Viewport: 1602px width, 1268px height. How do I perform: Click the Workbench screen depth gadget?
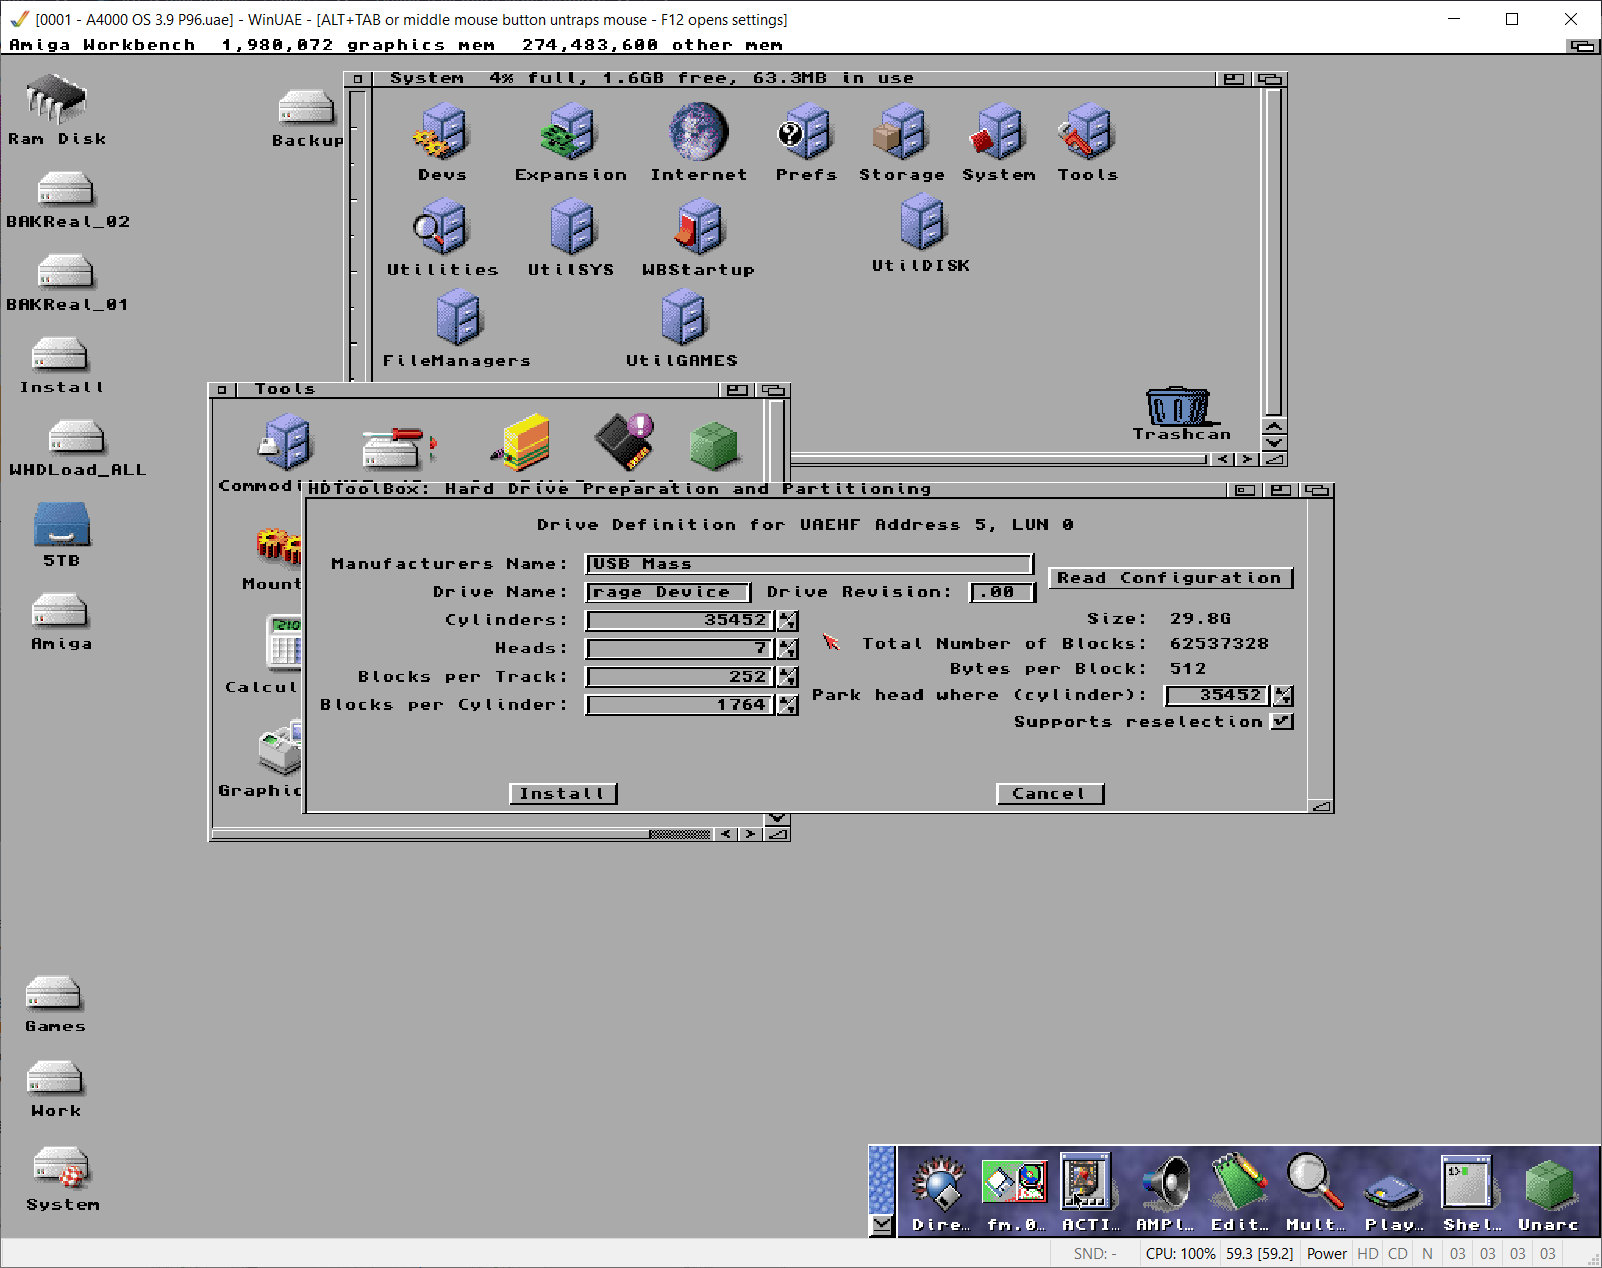click(x=1582, y=46)
